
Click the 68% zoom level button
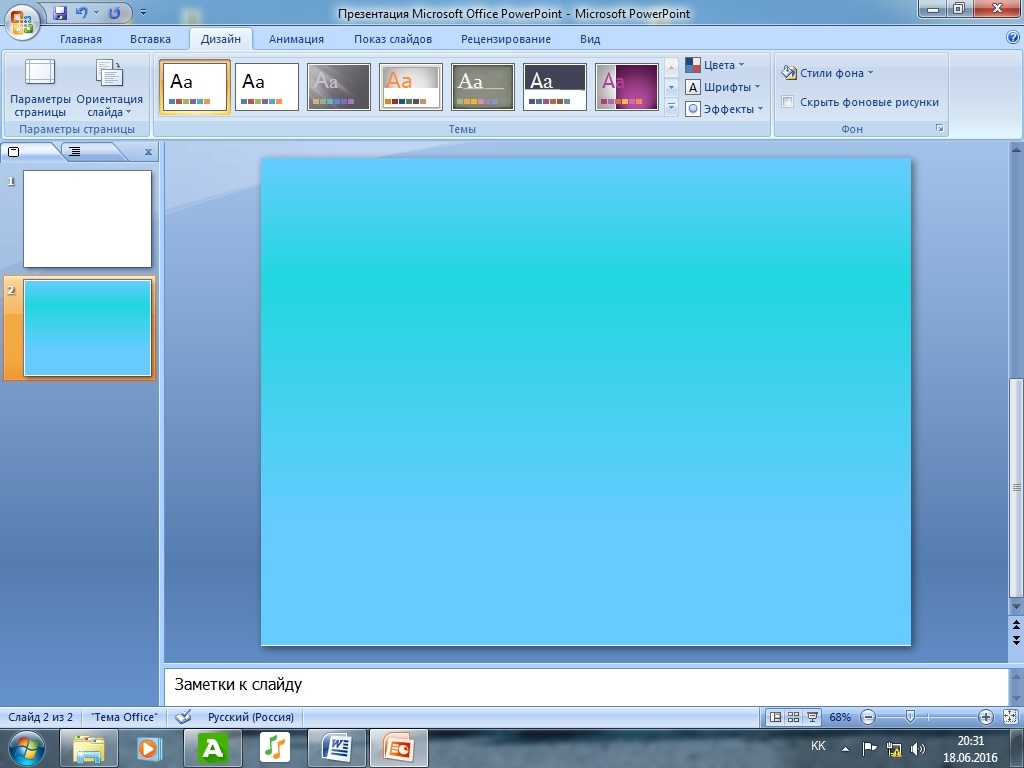point(840,717)
